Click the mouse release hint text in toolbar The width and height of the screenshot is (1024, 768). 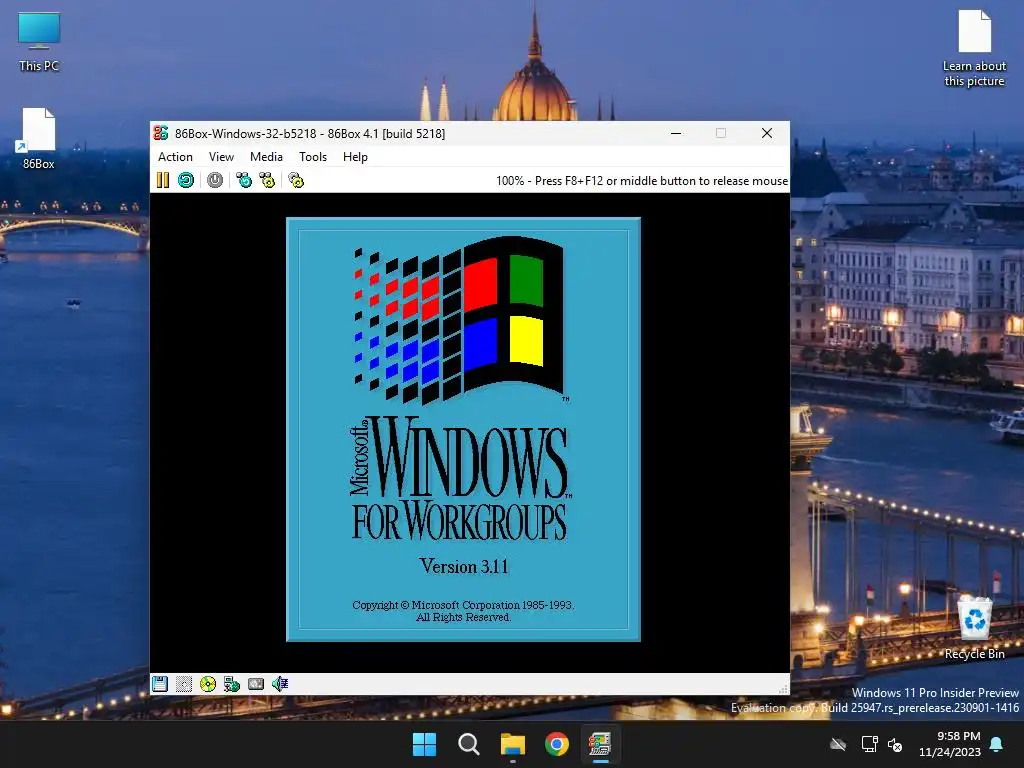642,181
